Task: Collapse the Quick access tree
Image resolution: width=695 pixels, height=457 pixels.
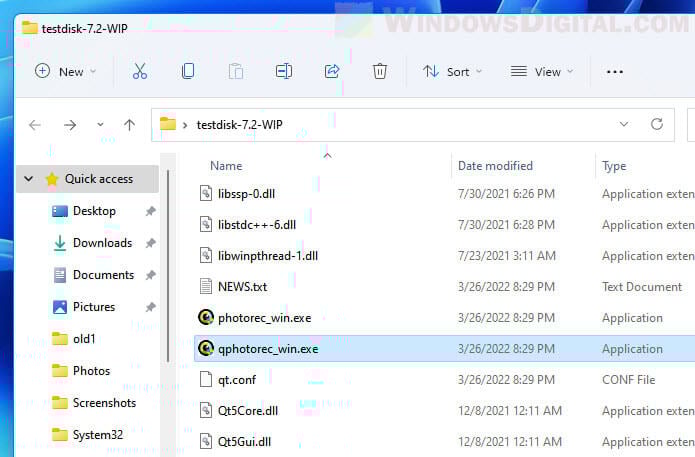Action: point(29,179)
